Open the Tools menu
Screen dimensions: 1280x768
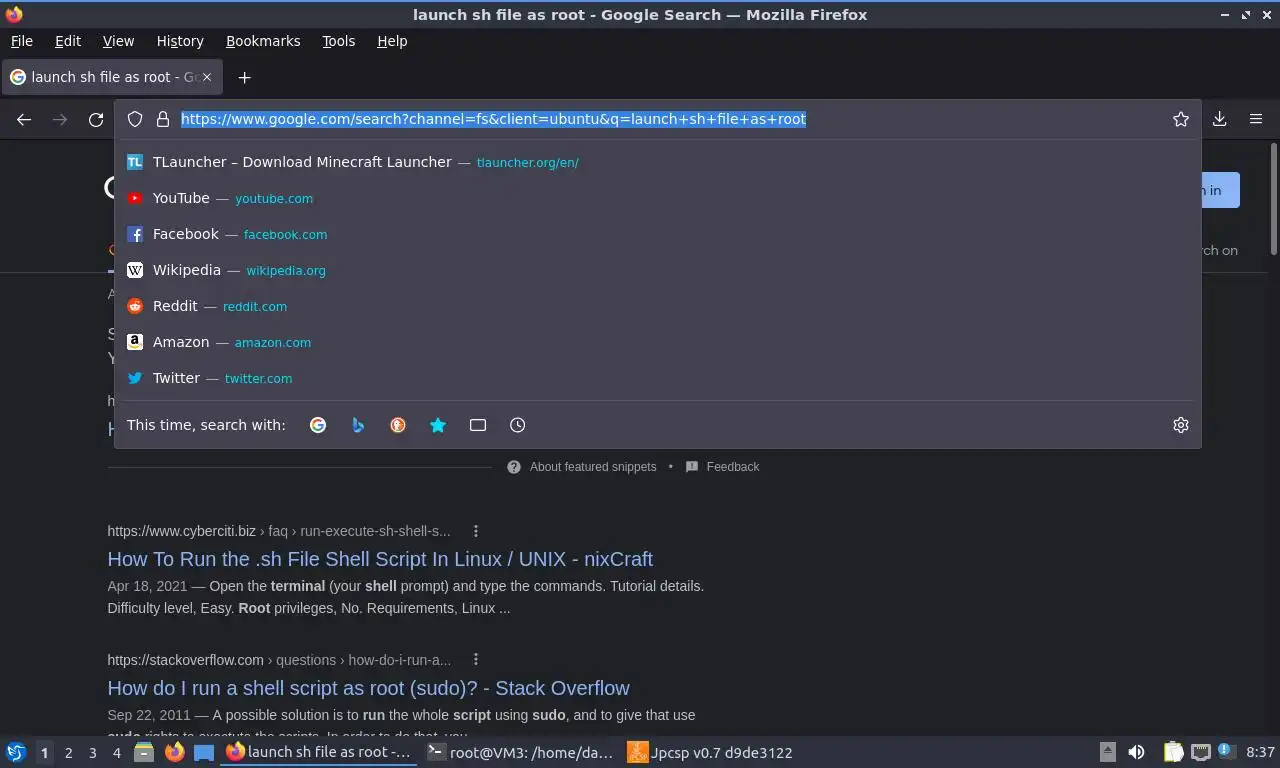coord(338,41)
